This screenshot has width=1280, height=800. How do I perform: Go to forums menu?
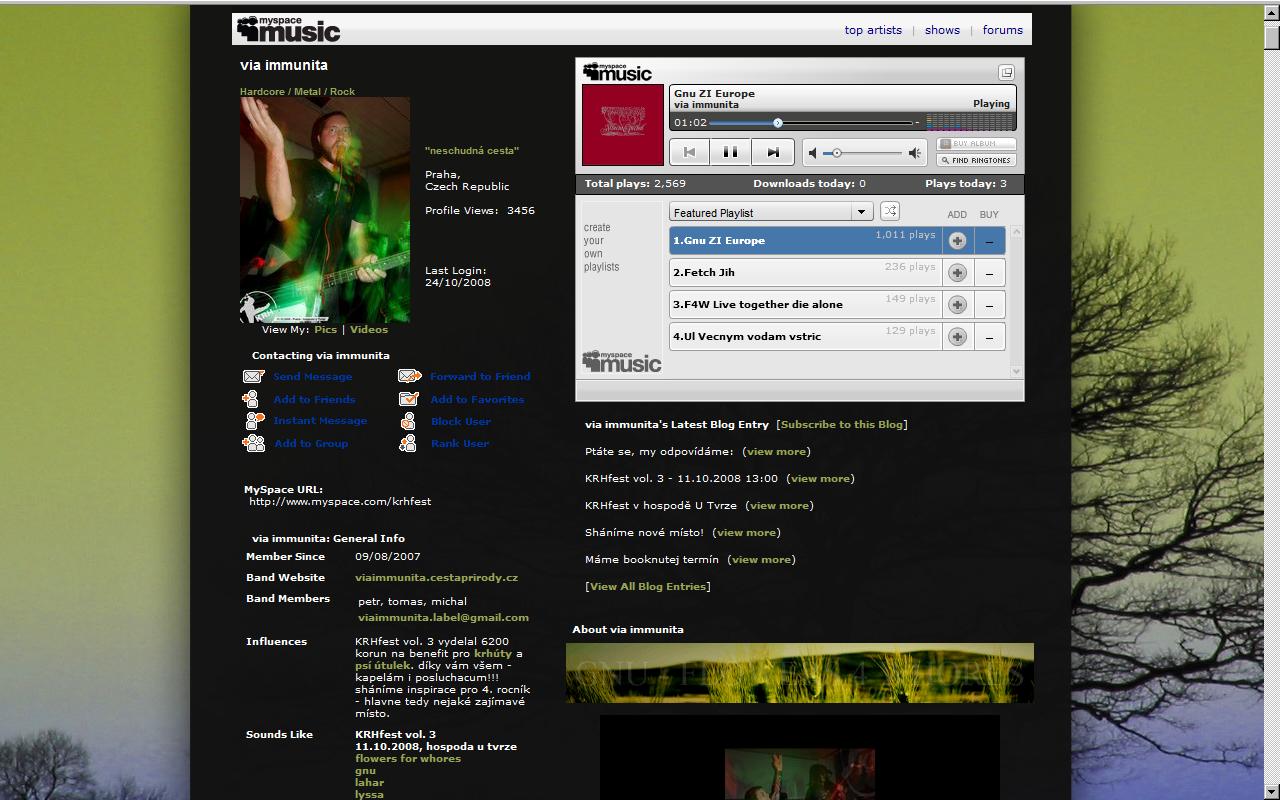(x=1002, y=30)
